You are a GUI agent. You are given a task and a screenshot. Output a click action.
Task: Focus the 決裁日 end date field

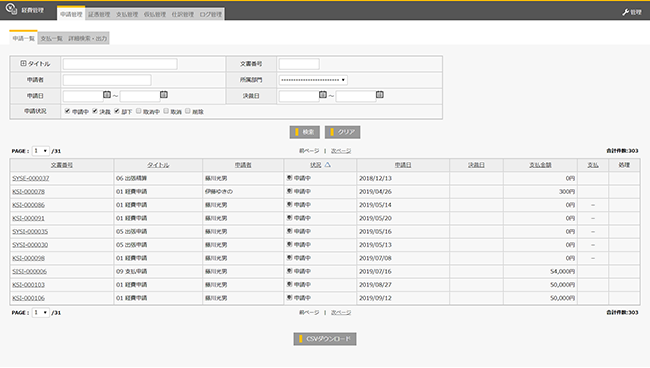pos(356,96)
